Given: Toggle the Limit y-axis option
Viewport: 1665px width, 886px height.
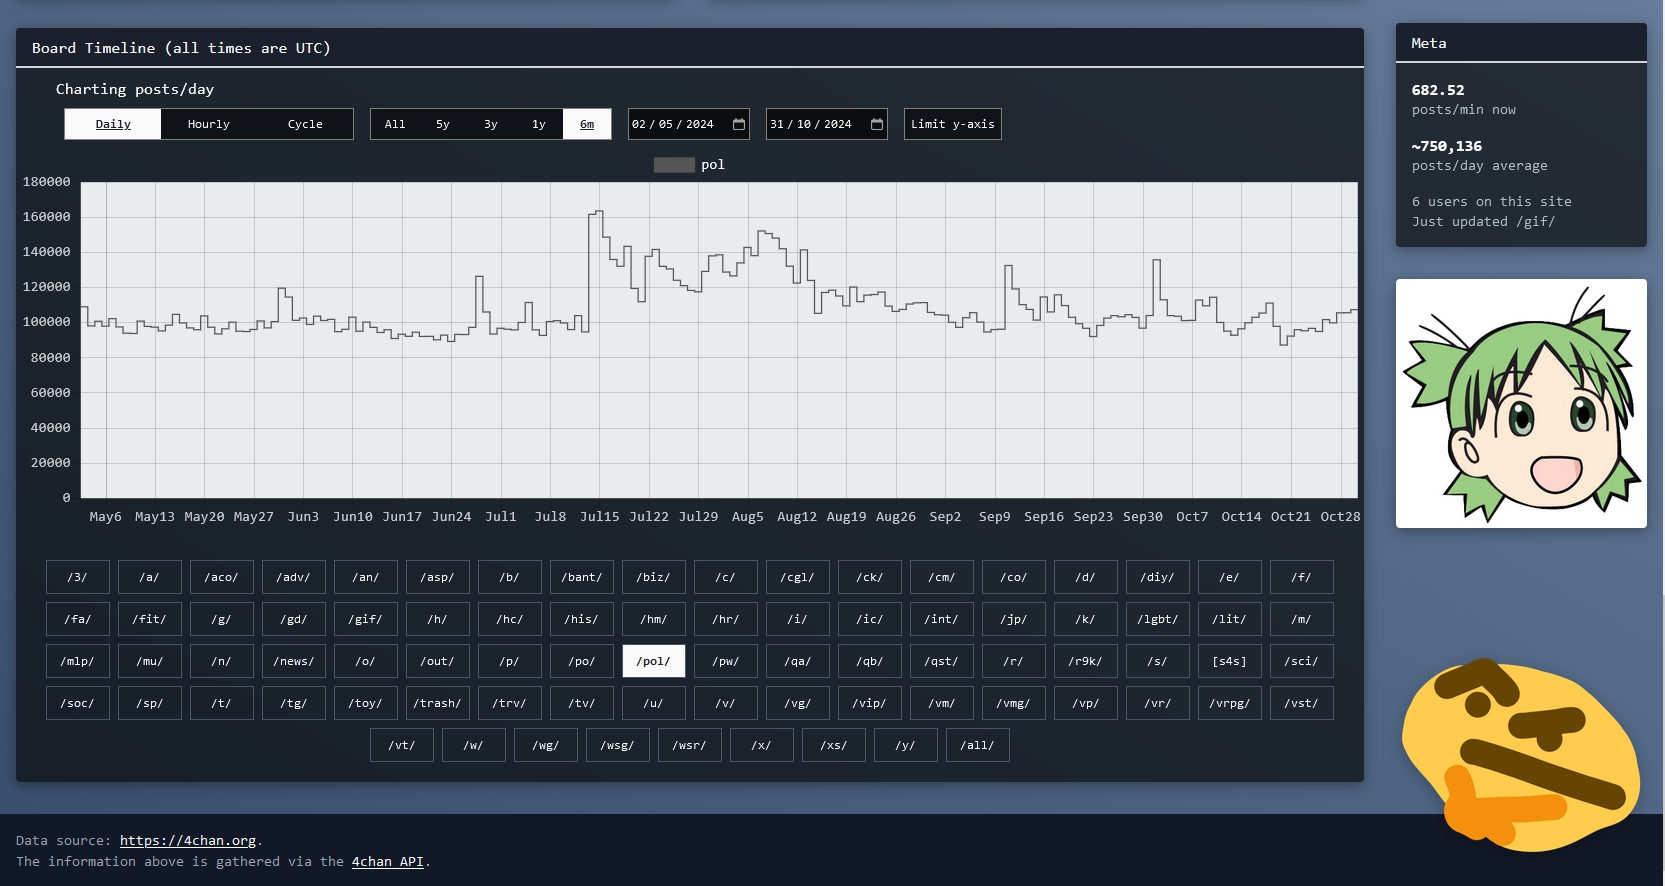Looking at the screenshot, I should coord(952,124).
